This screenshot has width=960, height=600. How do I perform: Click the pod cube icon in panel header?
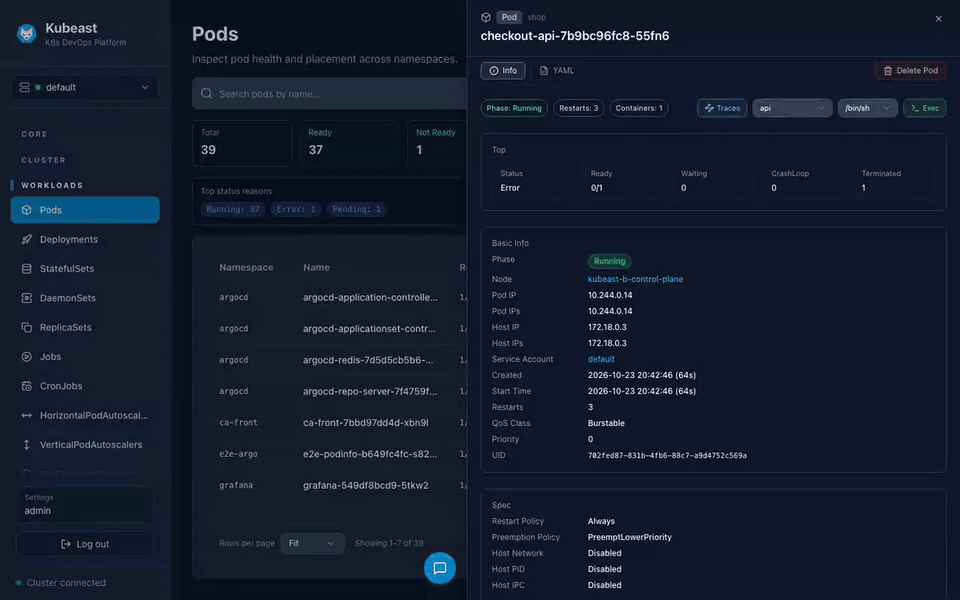[486, 17]
